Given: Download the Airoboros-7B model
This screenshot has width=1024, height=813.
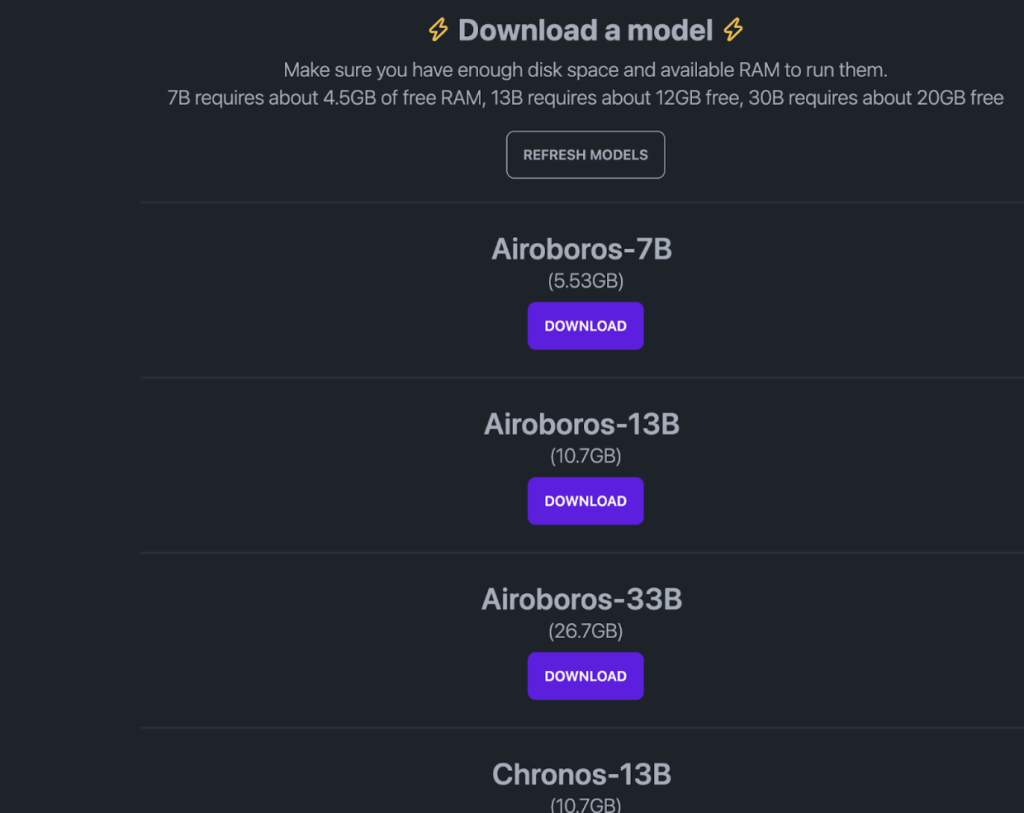Looking at the screenshot, I should tap(585, 326).
